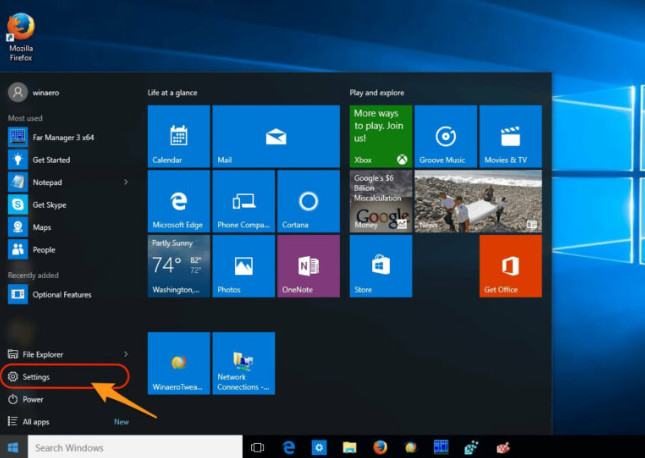Launch the OneNote tile
The image size is (645, 458).
click(309, 266)
